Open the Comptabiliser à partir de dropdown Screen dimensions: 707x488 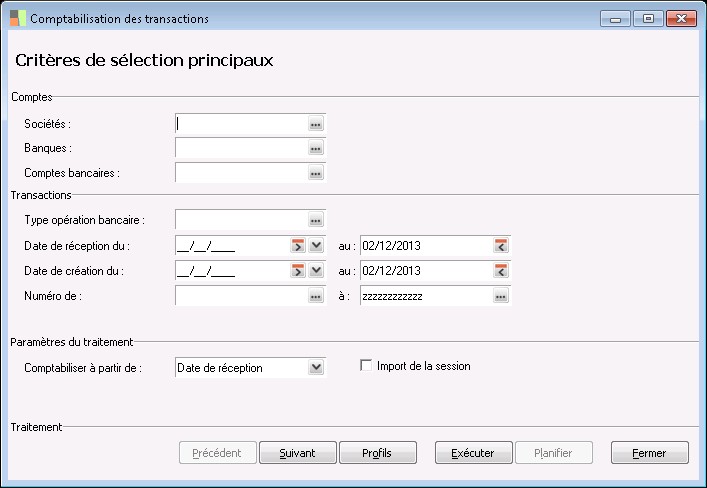tap(317, 368)
